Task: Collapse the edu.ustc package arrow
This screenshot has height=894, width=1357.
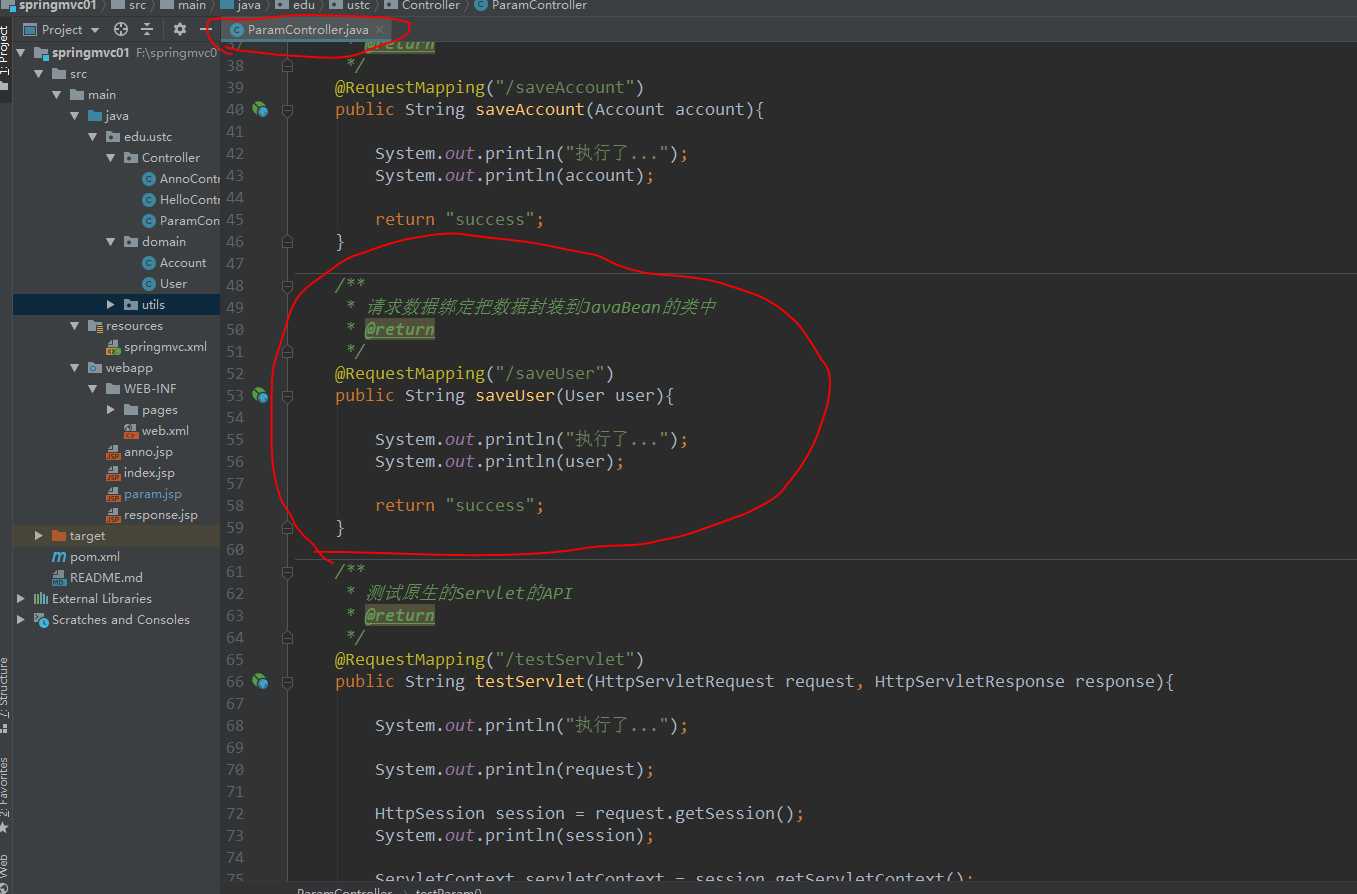Action: [92, 137]
